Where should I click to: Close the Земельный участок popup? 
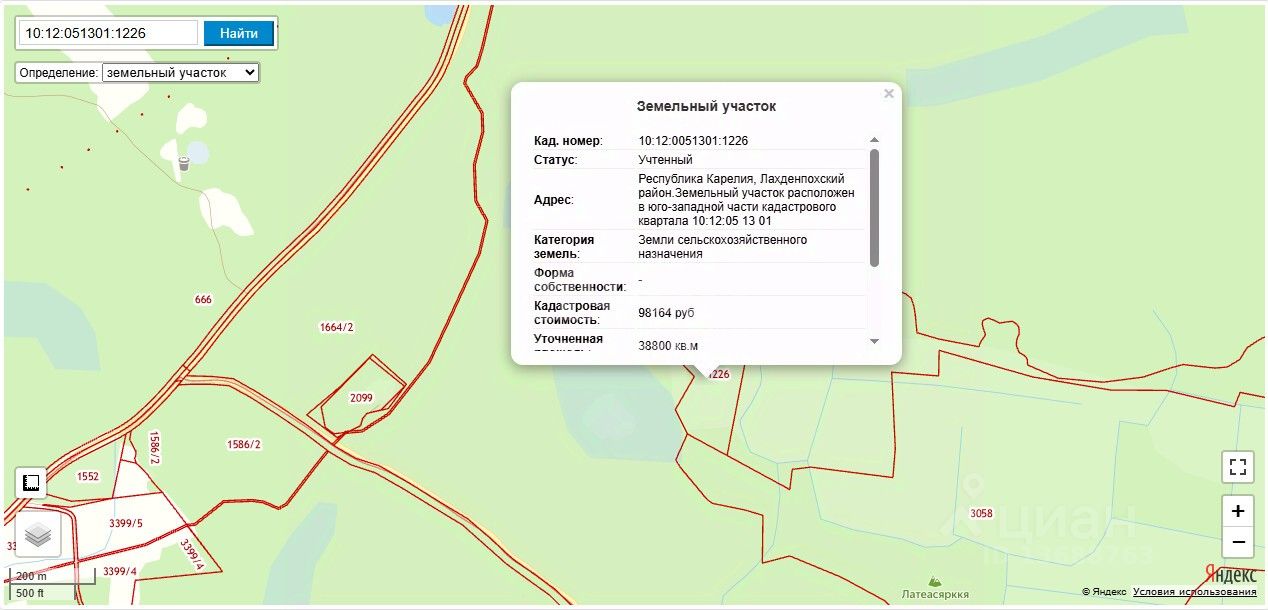click(888, 94)
